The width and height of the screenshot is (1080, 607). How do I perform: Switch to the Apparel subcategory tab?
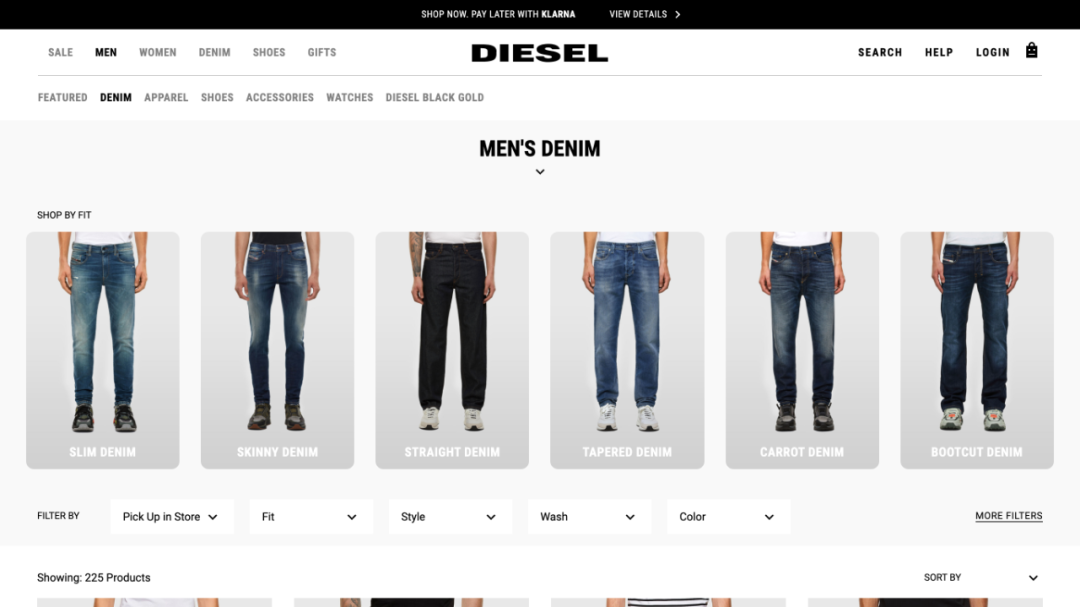coord(166,98)
